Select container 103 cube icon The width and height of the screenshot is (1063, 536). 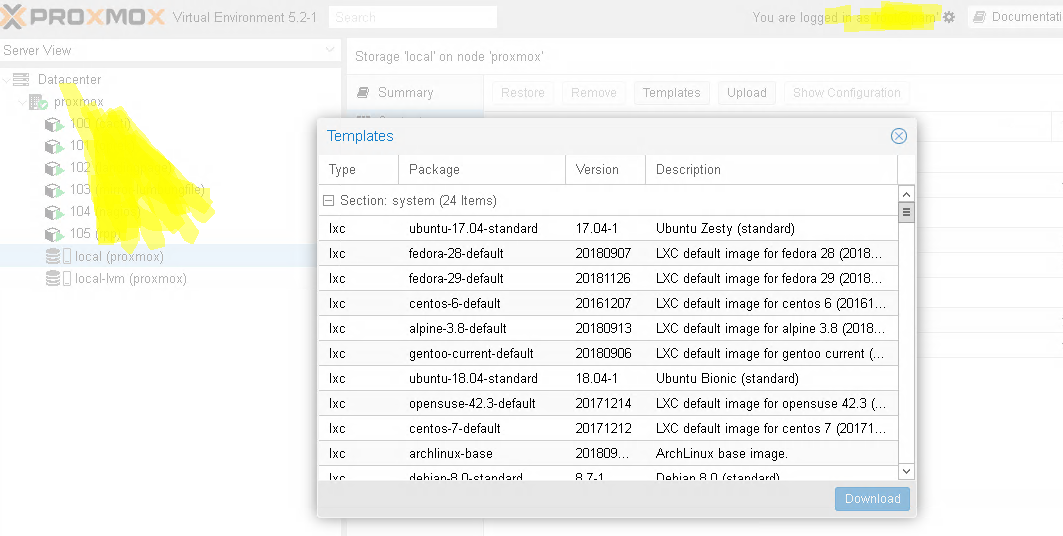(54, 190)
